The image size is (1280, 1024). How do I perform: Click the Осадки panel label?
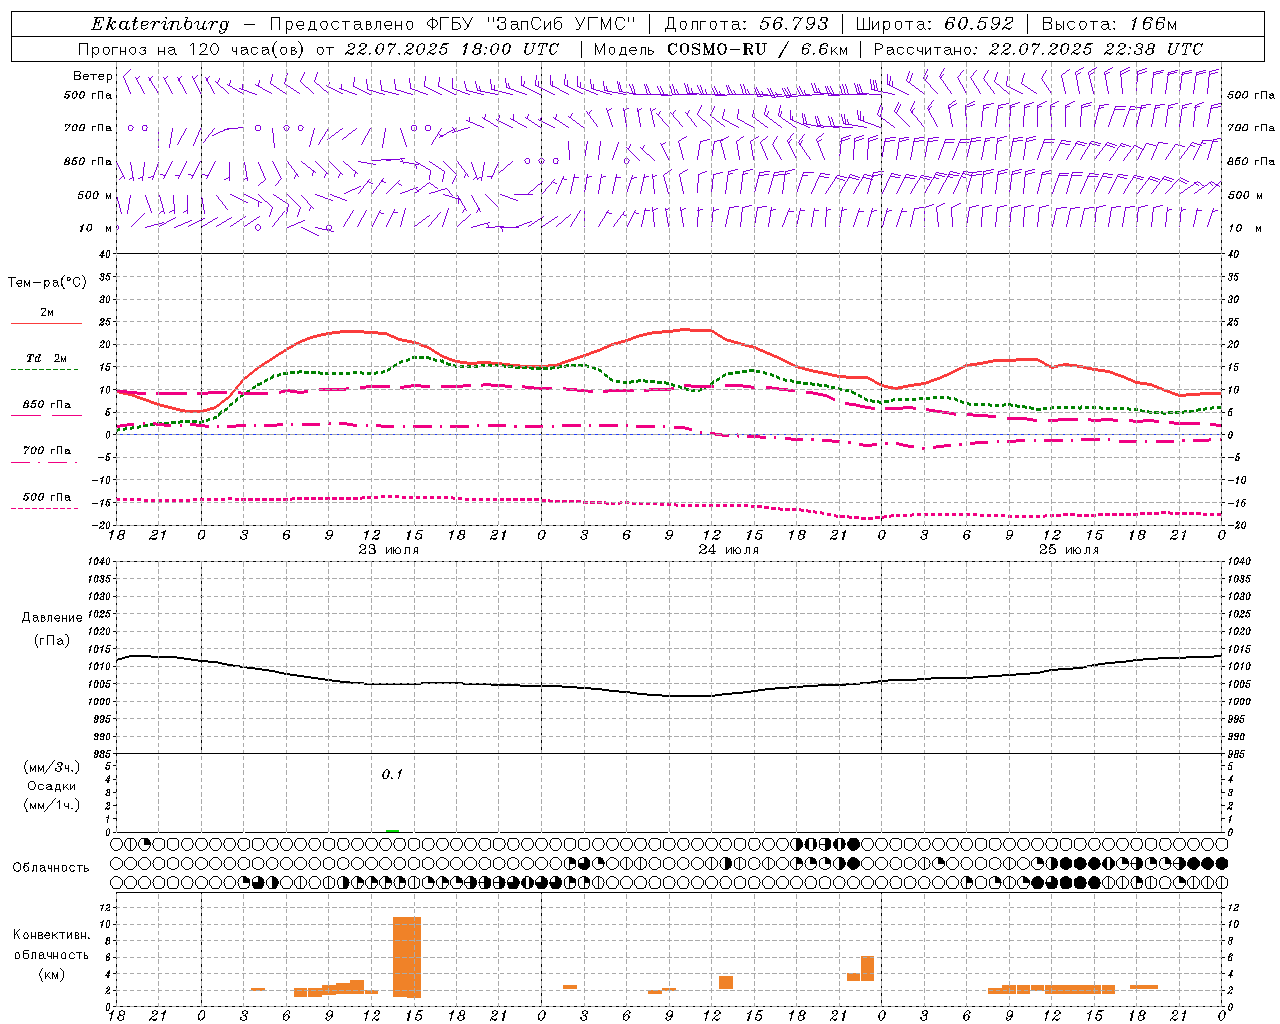coord(52,786)
